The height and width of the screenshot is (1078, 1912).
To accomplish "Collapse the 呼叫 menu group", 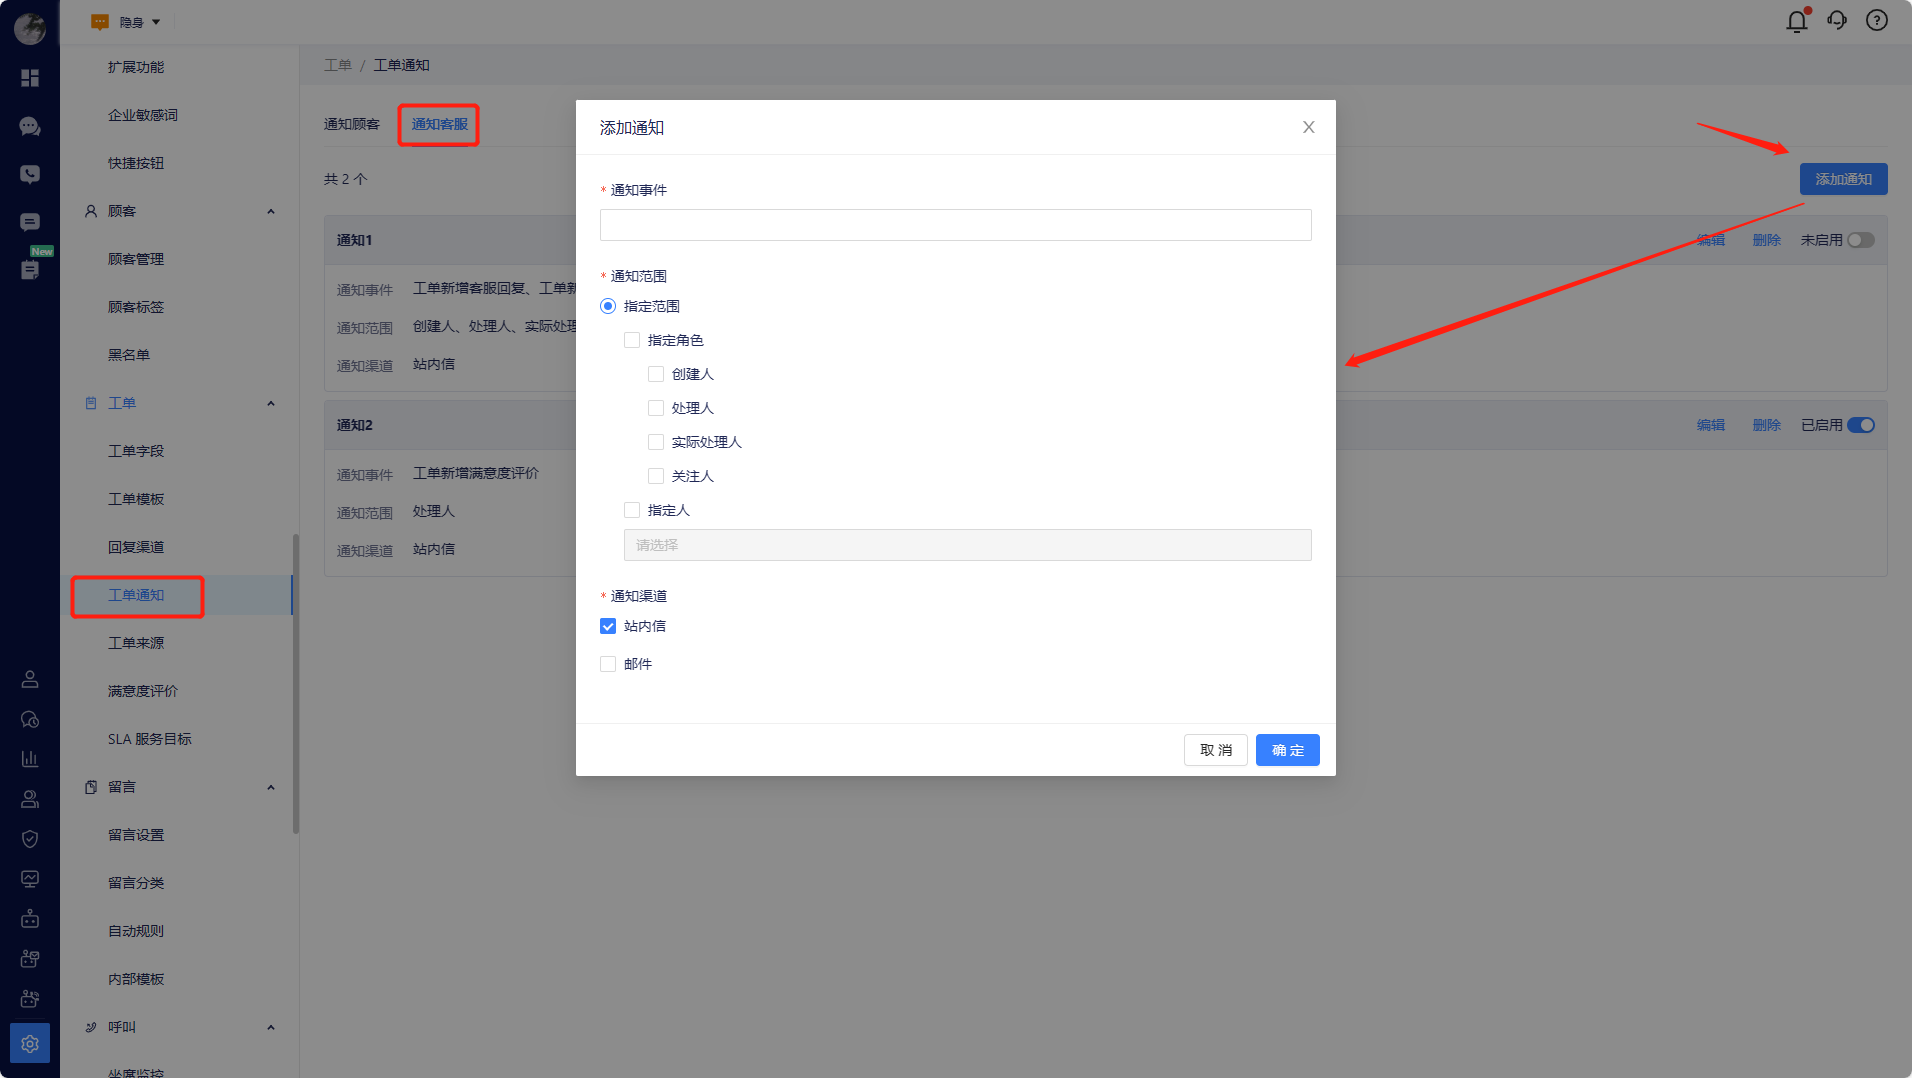I will [x=271, y=1027].
